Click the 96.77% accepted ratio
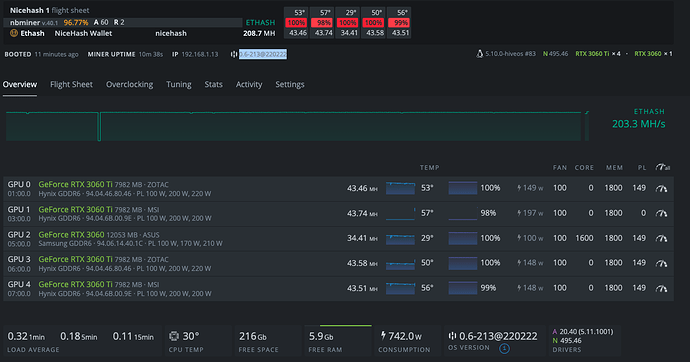Image resolution: width=690 pixels, height=362 pixels. (76, 22)
